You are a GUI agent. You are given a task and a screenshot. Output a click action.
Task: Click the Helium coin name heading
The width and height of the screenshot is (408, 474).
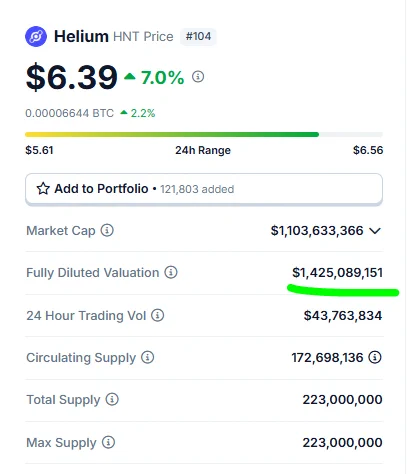(81, 36)
